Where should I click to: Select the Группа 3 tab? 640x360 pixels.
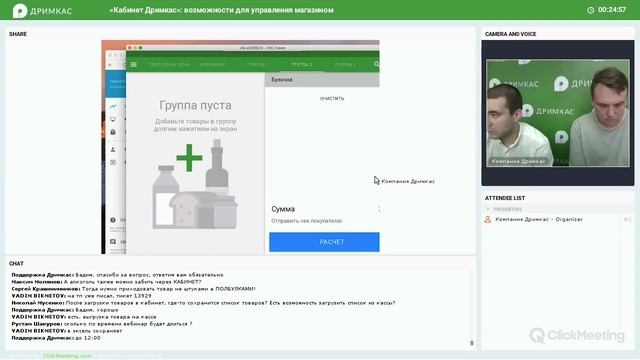coord(301,64)
